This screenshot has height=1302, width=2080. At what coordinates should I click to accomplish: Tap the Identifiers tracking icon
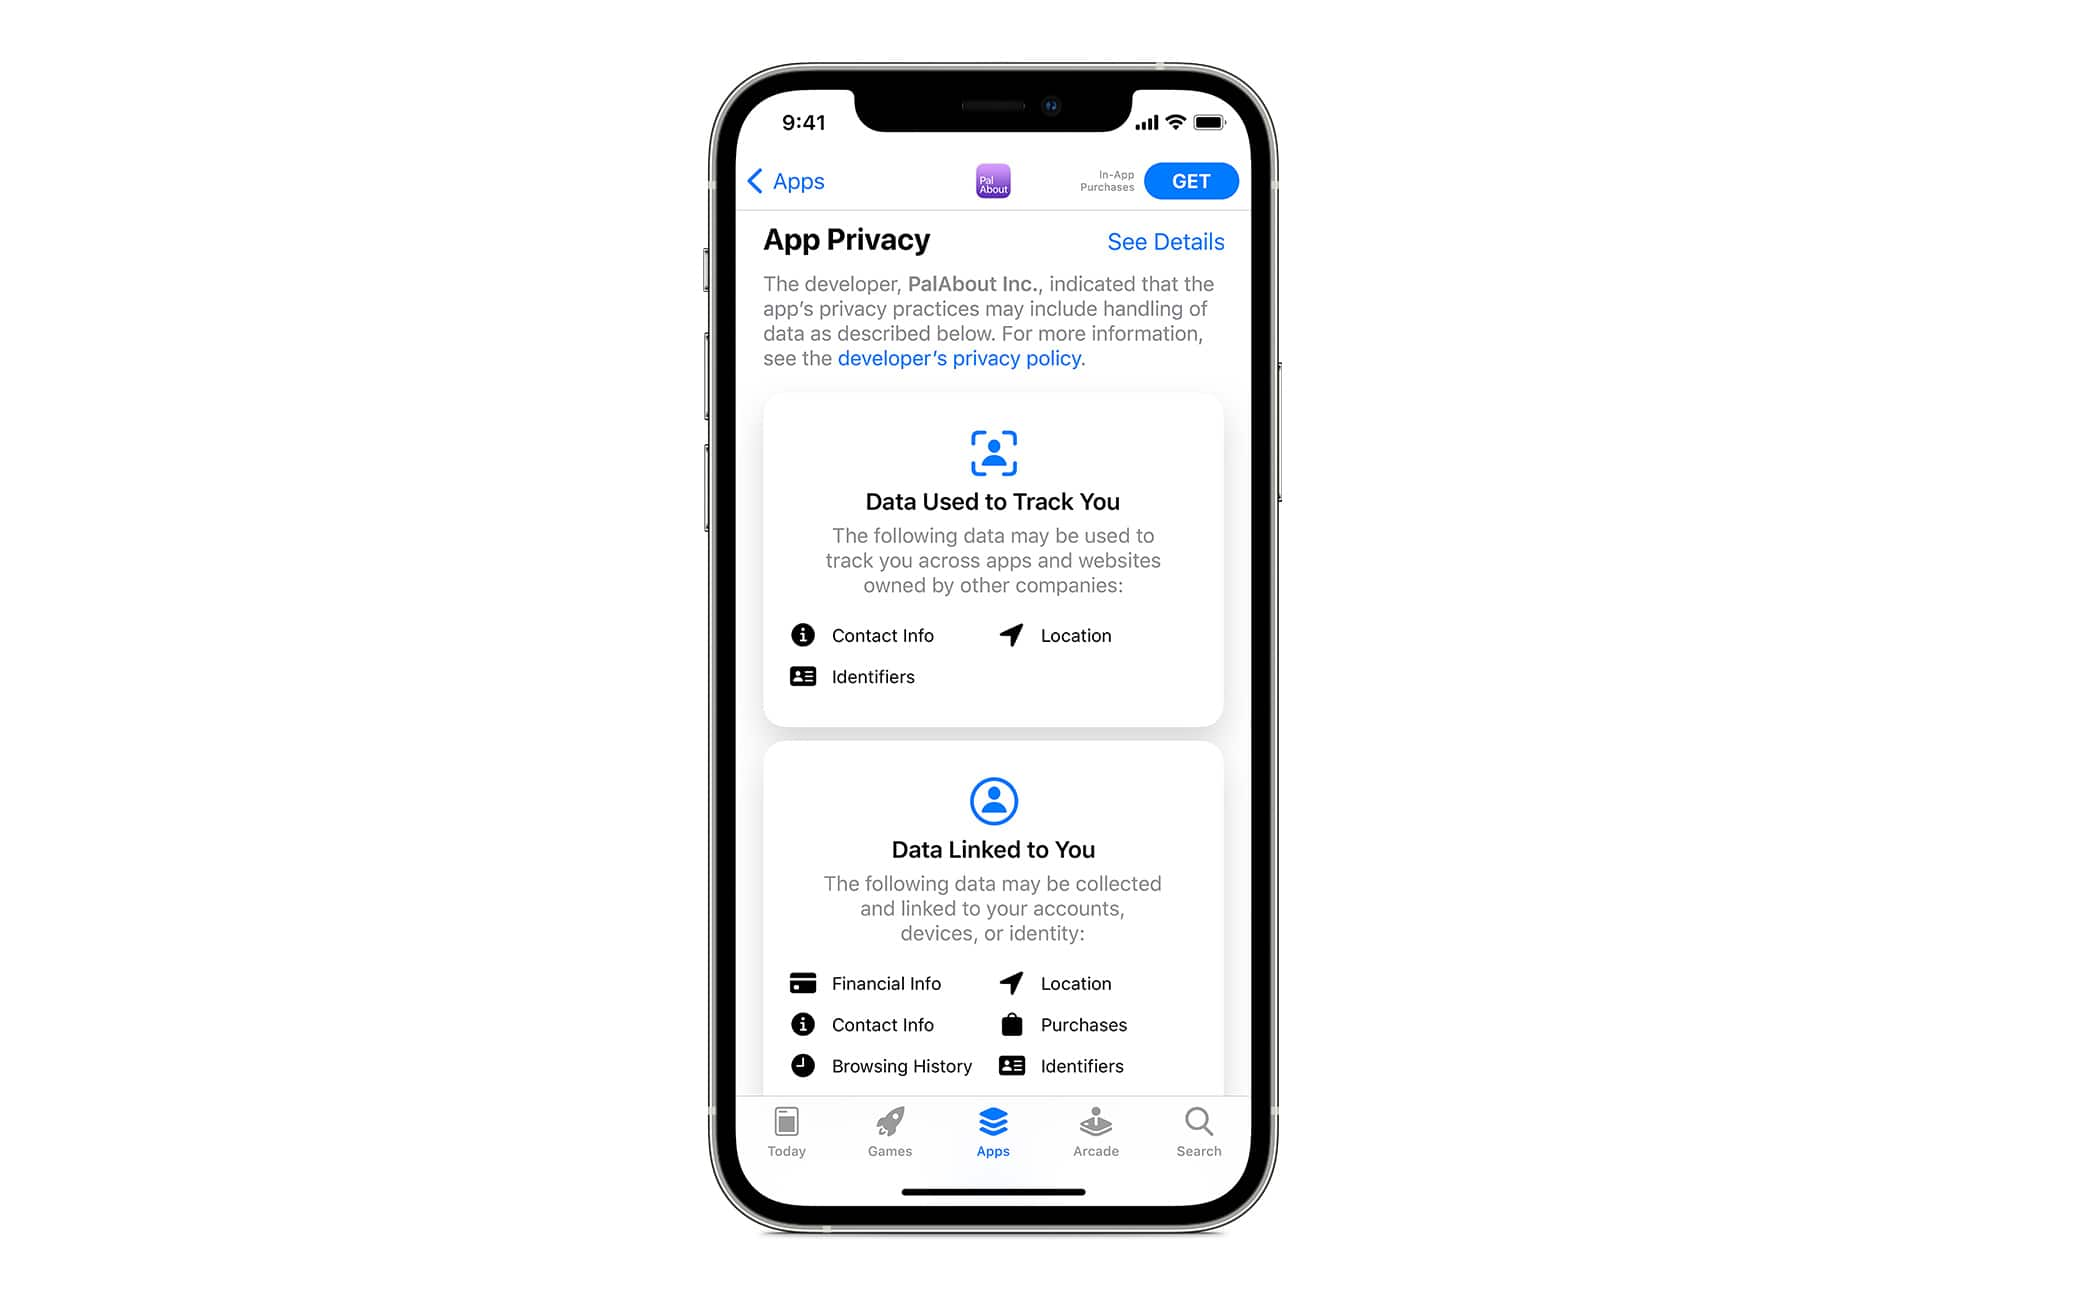pos(802,676)
